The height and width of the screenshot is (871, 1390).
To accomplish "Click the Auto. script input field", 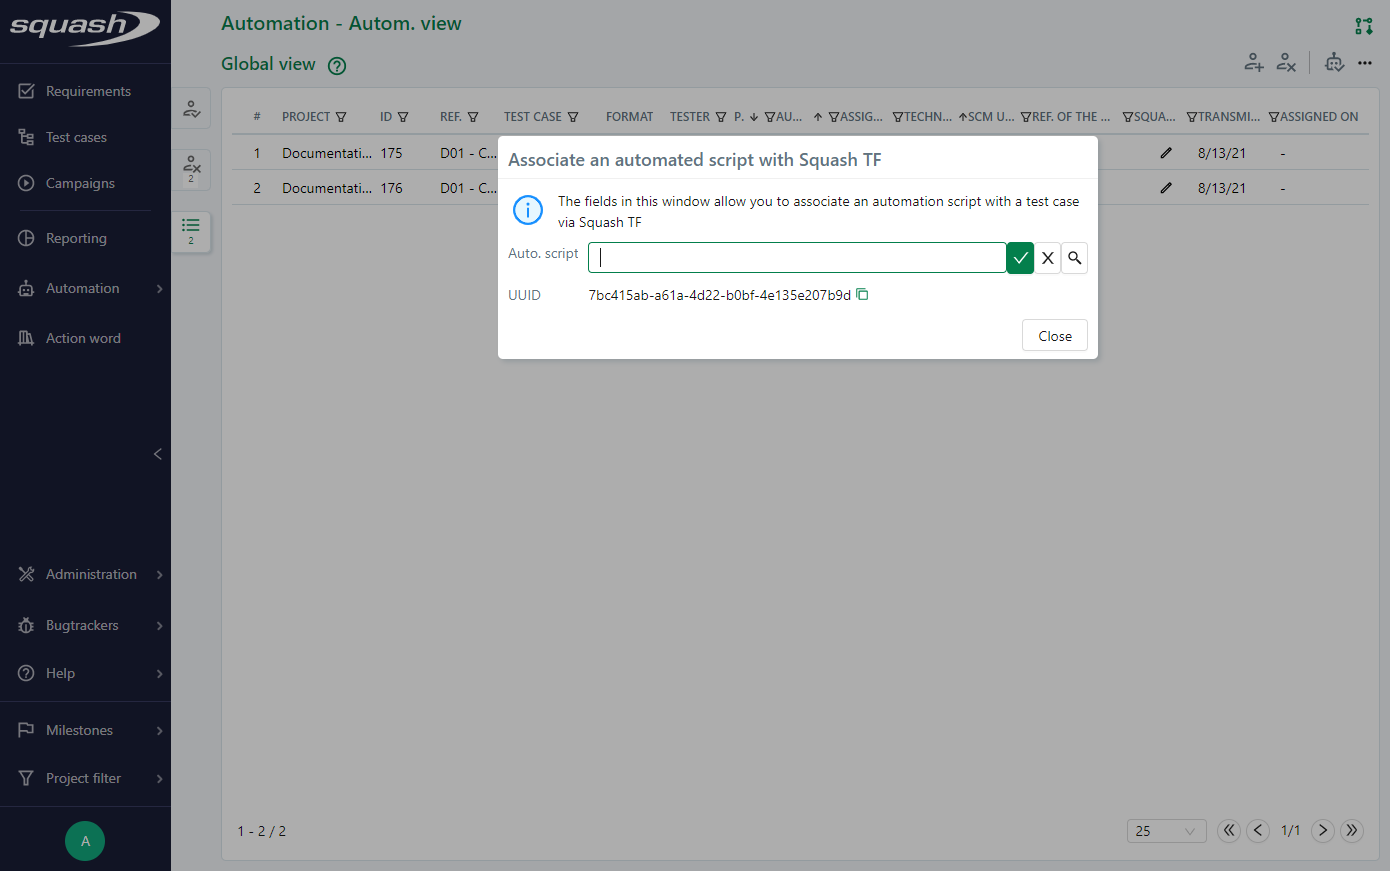I will point(797,258).
